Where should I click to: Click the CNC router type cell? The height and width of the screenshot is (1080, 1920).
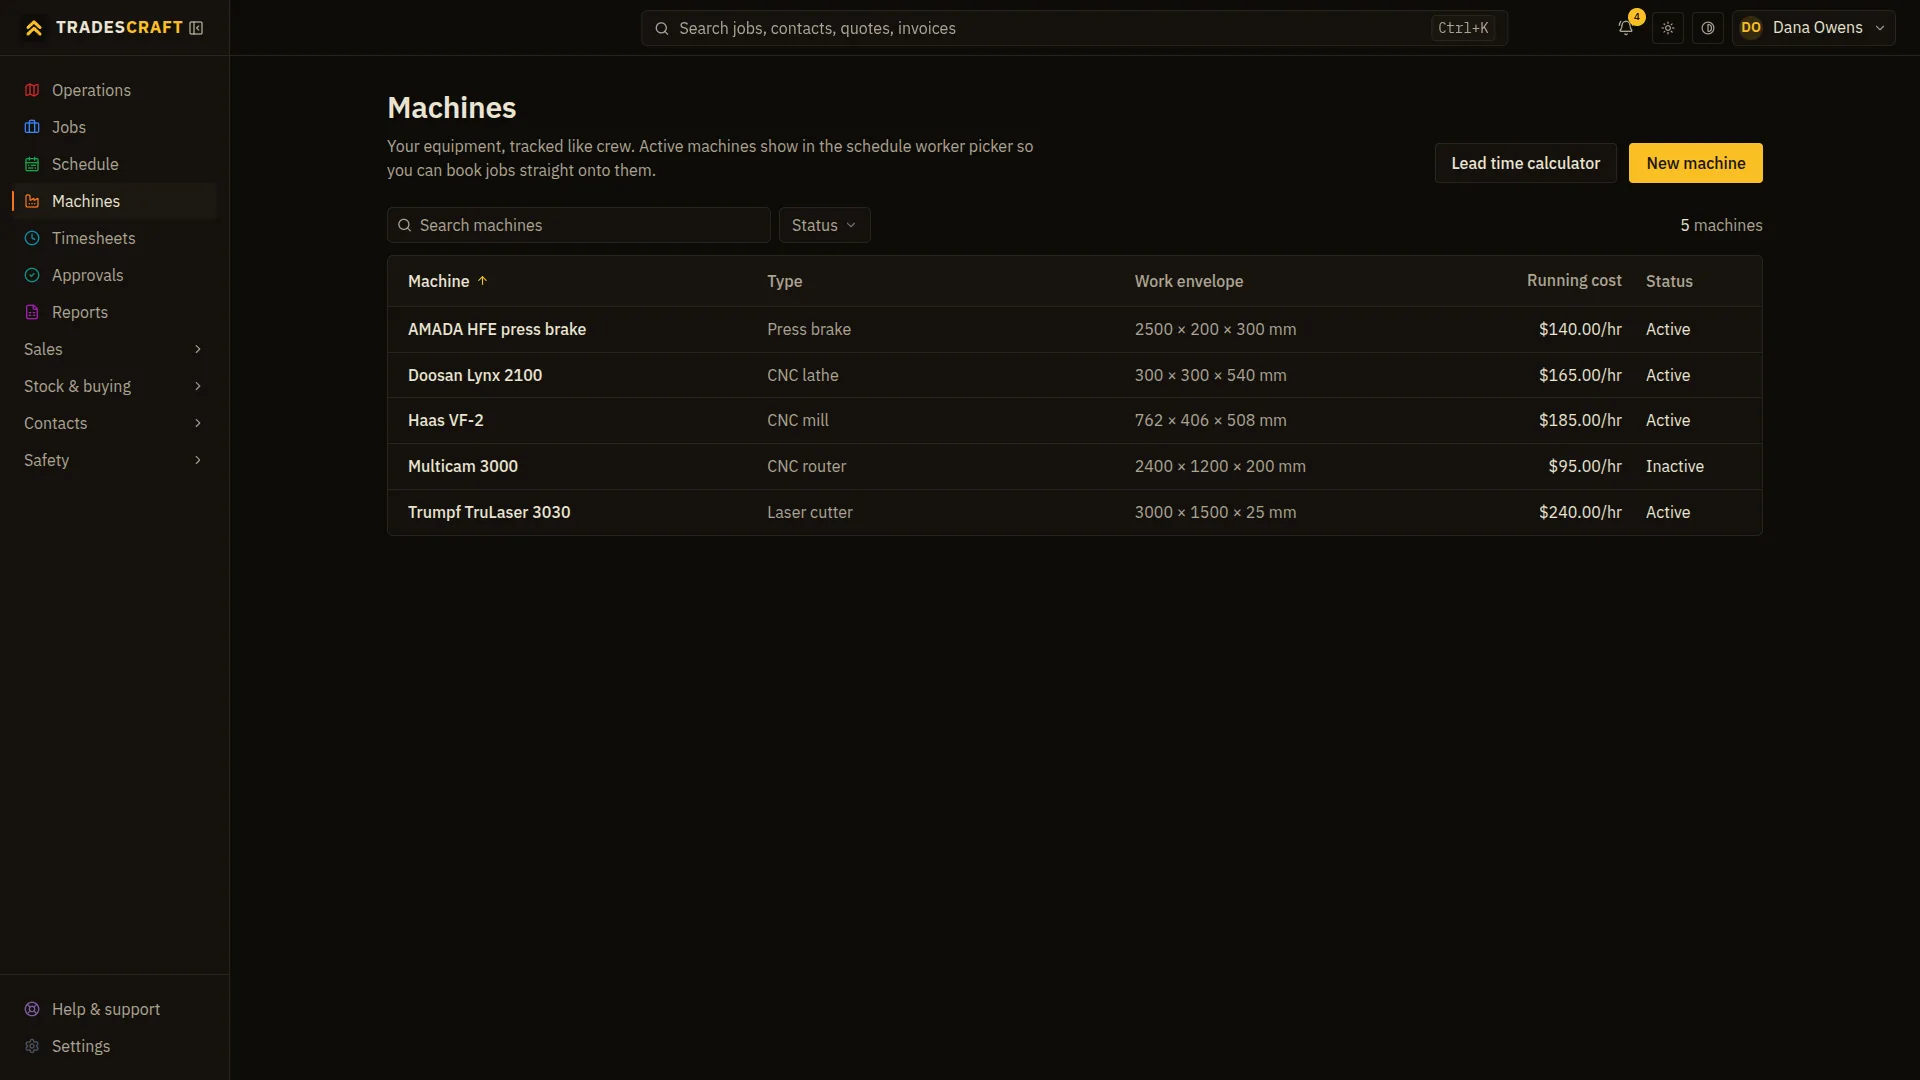806,466
